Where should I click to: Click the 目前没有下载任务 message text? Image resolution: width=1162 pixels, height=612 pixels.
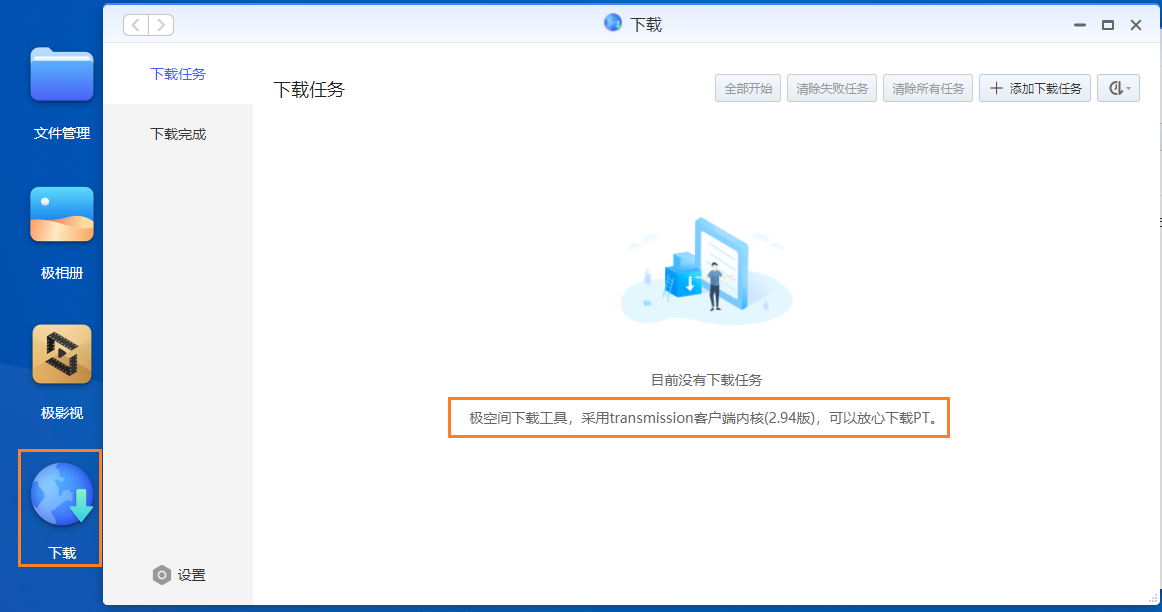pyautogui.click(x=706, y=380)
